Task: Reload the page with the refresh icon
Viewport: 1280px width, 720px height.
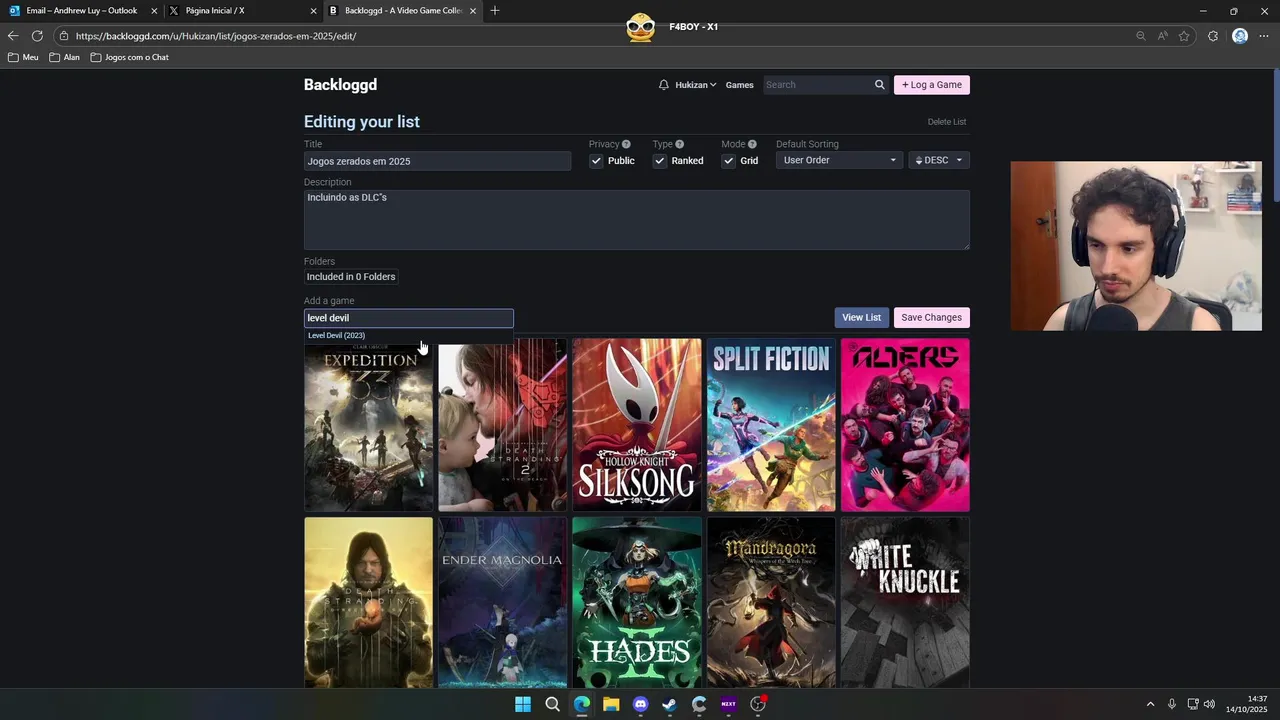Action: point(37,36)
